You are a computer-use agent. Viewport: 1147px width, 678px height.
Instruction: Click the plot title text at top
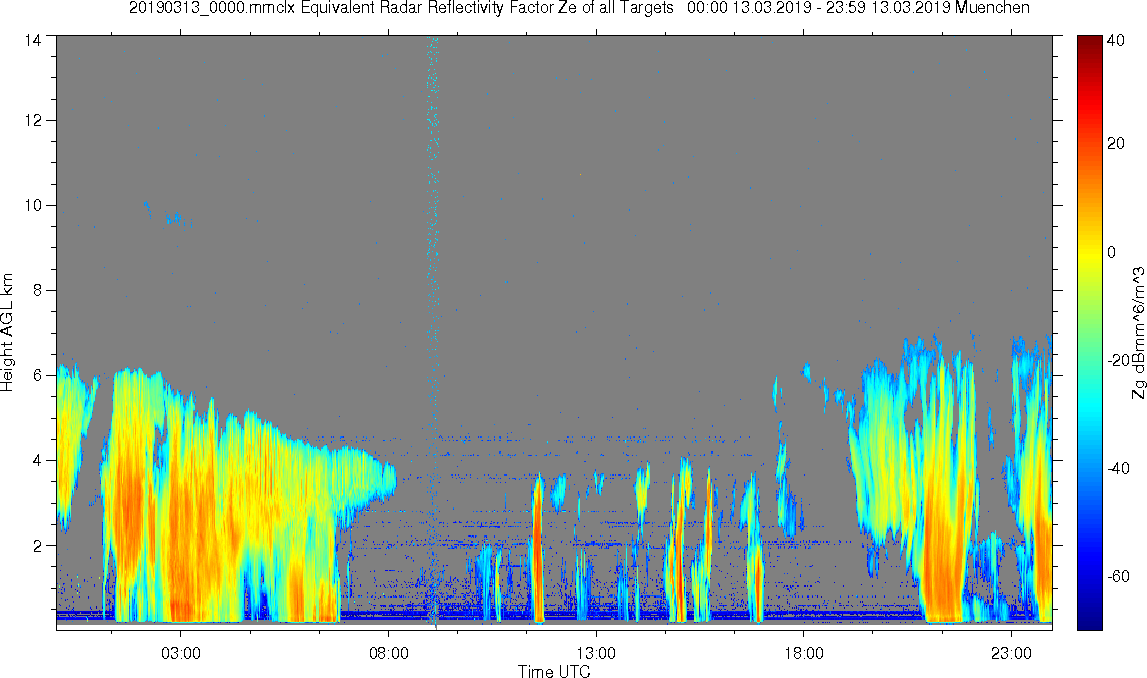point(579,8)
